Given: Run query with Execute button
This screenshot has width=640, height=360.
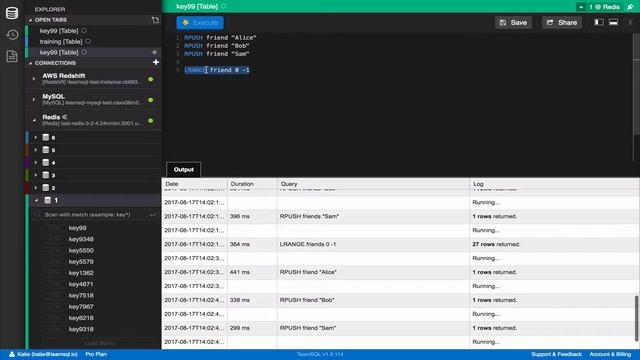Looking at the screenshot, I should [x=200, y=22].
